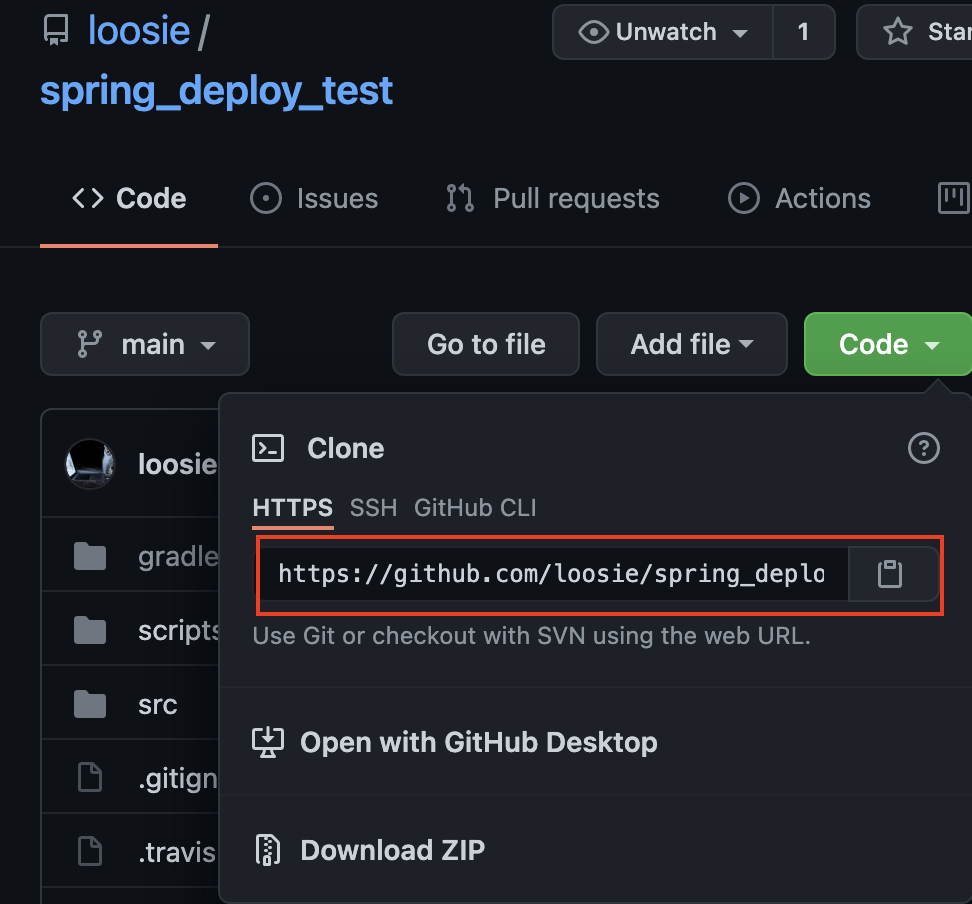Select the SSH clone tab
This screenshot has width=972, height=904.
pos(373,508)
